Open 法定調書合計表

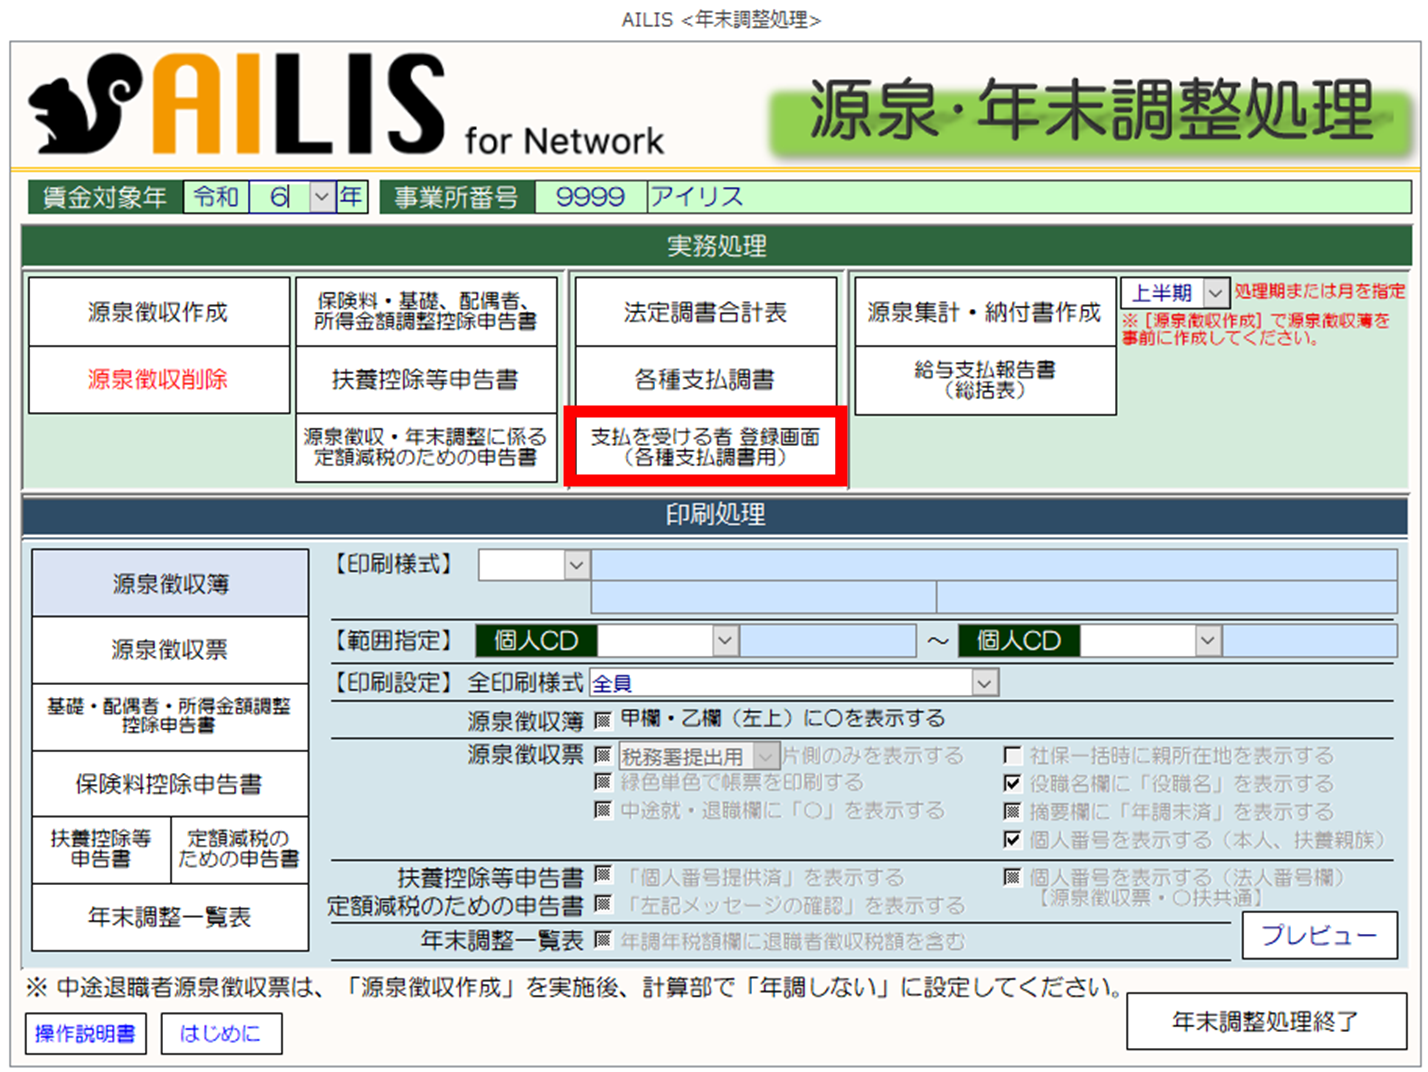point(705,312)
